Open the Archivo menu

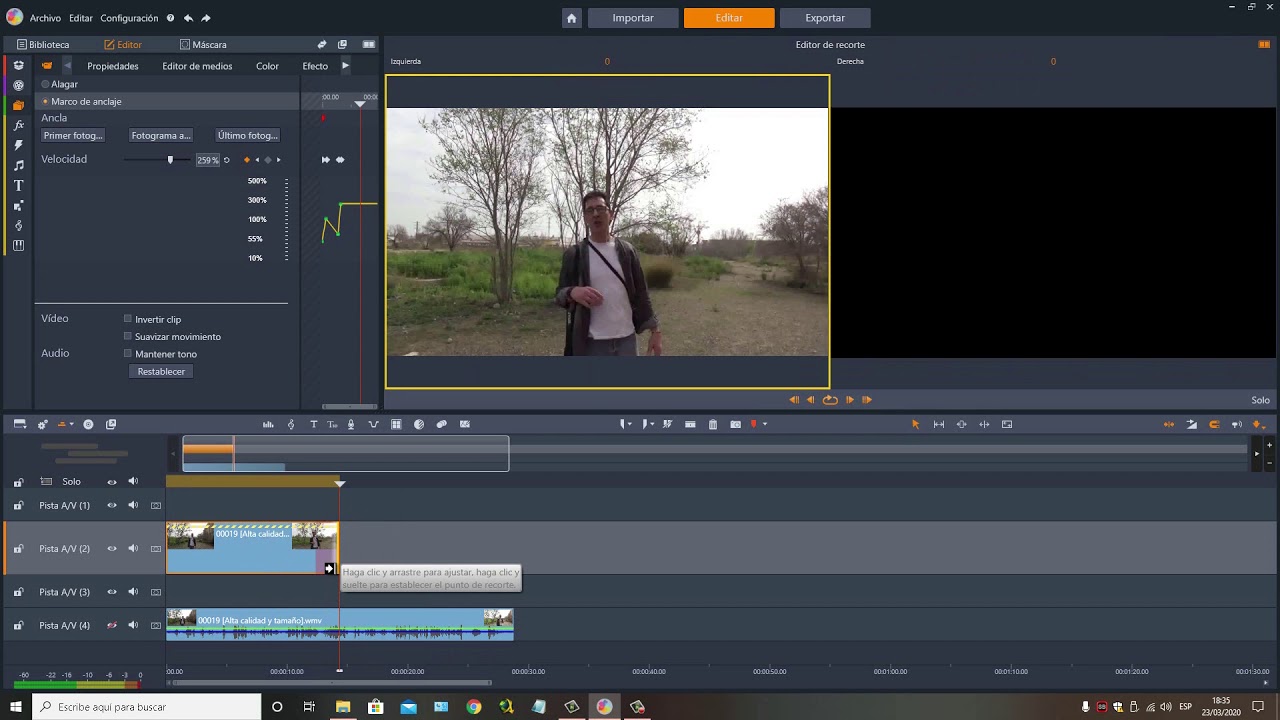coord(45,18)
